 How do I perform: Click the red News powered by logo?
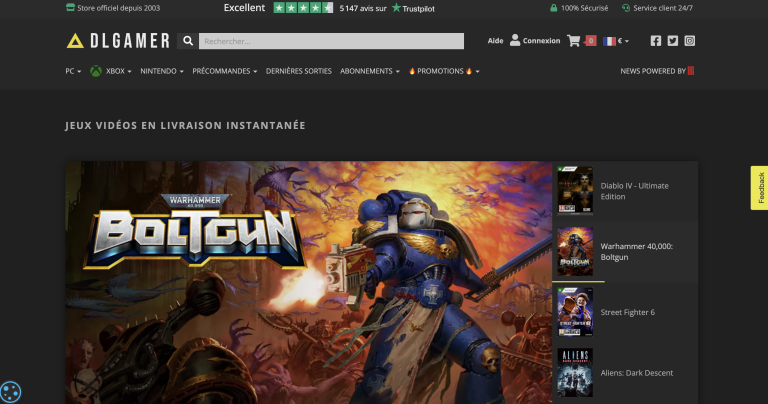(x=691, y=71)
